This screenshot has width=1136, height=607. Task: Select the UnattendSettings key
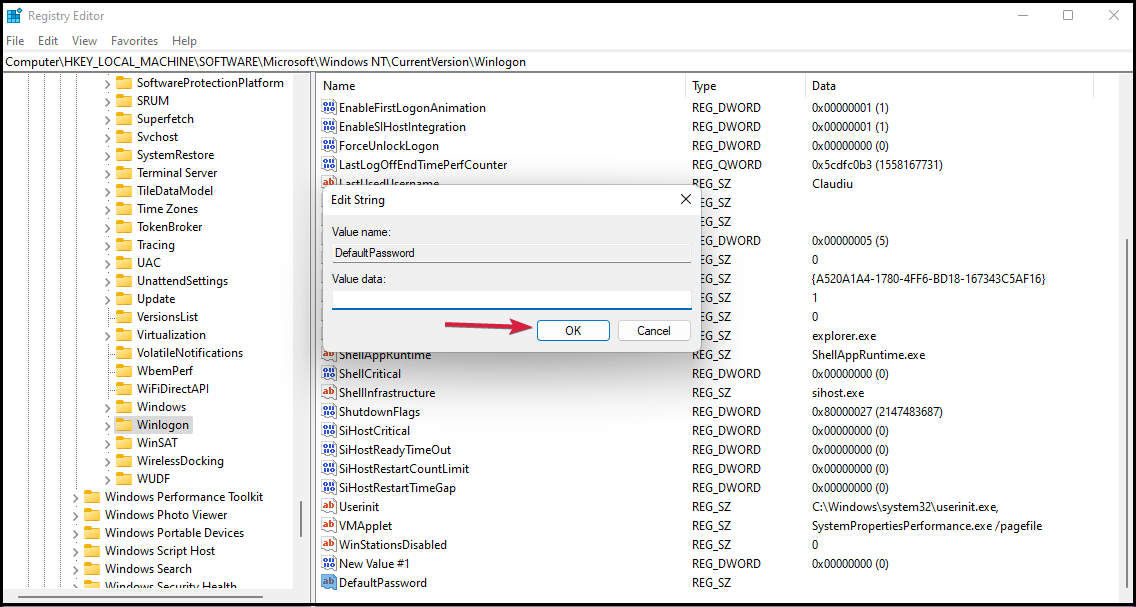[182, 281]
